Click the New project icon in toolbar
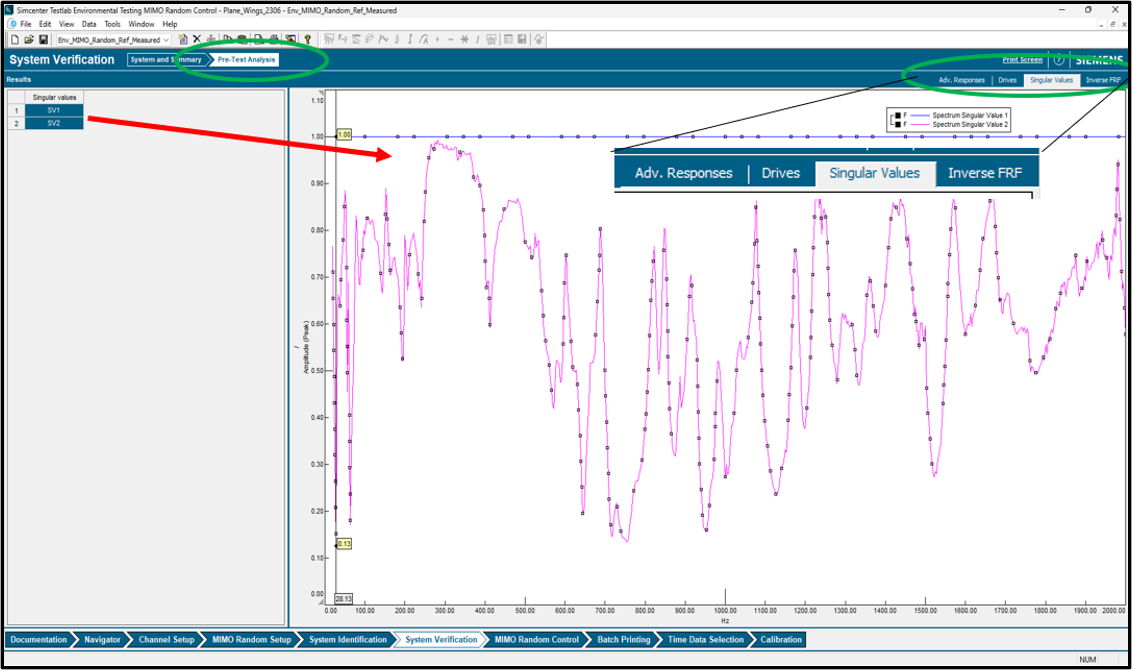 pos(15,39)
